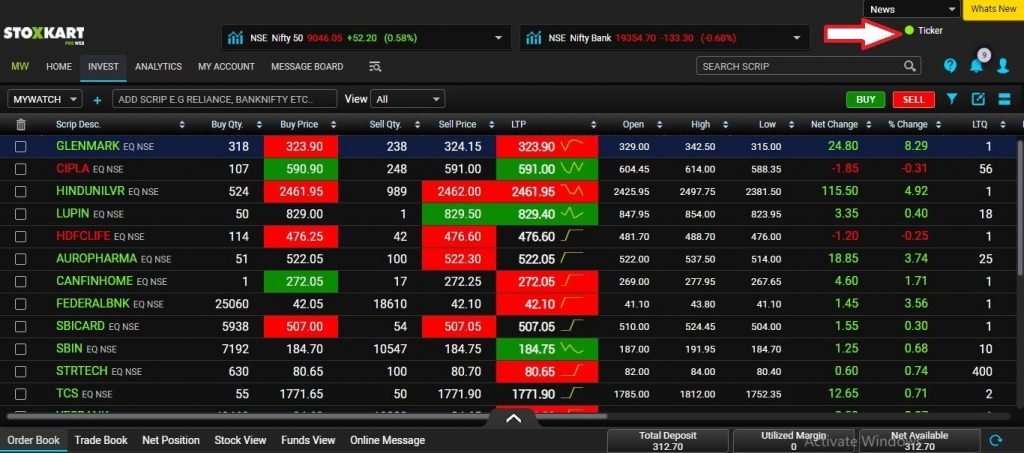Click the CANFINHOME scrip name
This screenshot has height=453, width=1024.
coord(94,281)
